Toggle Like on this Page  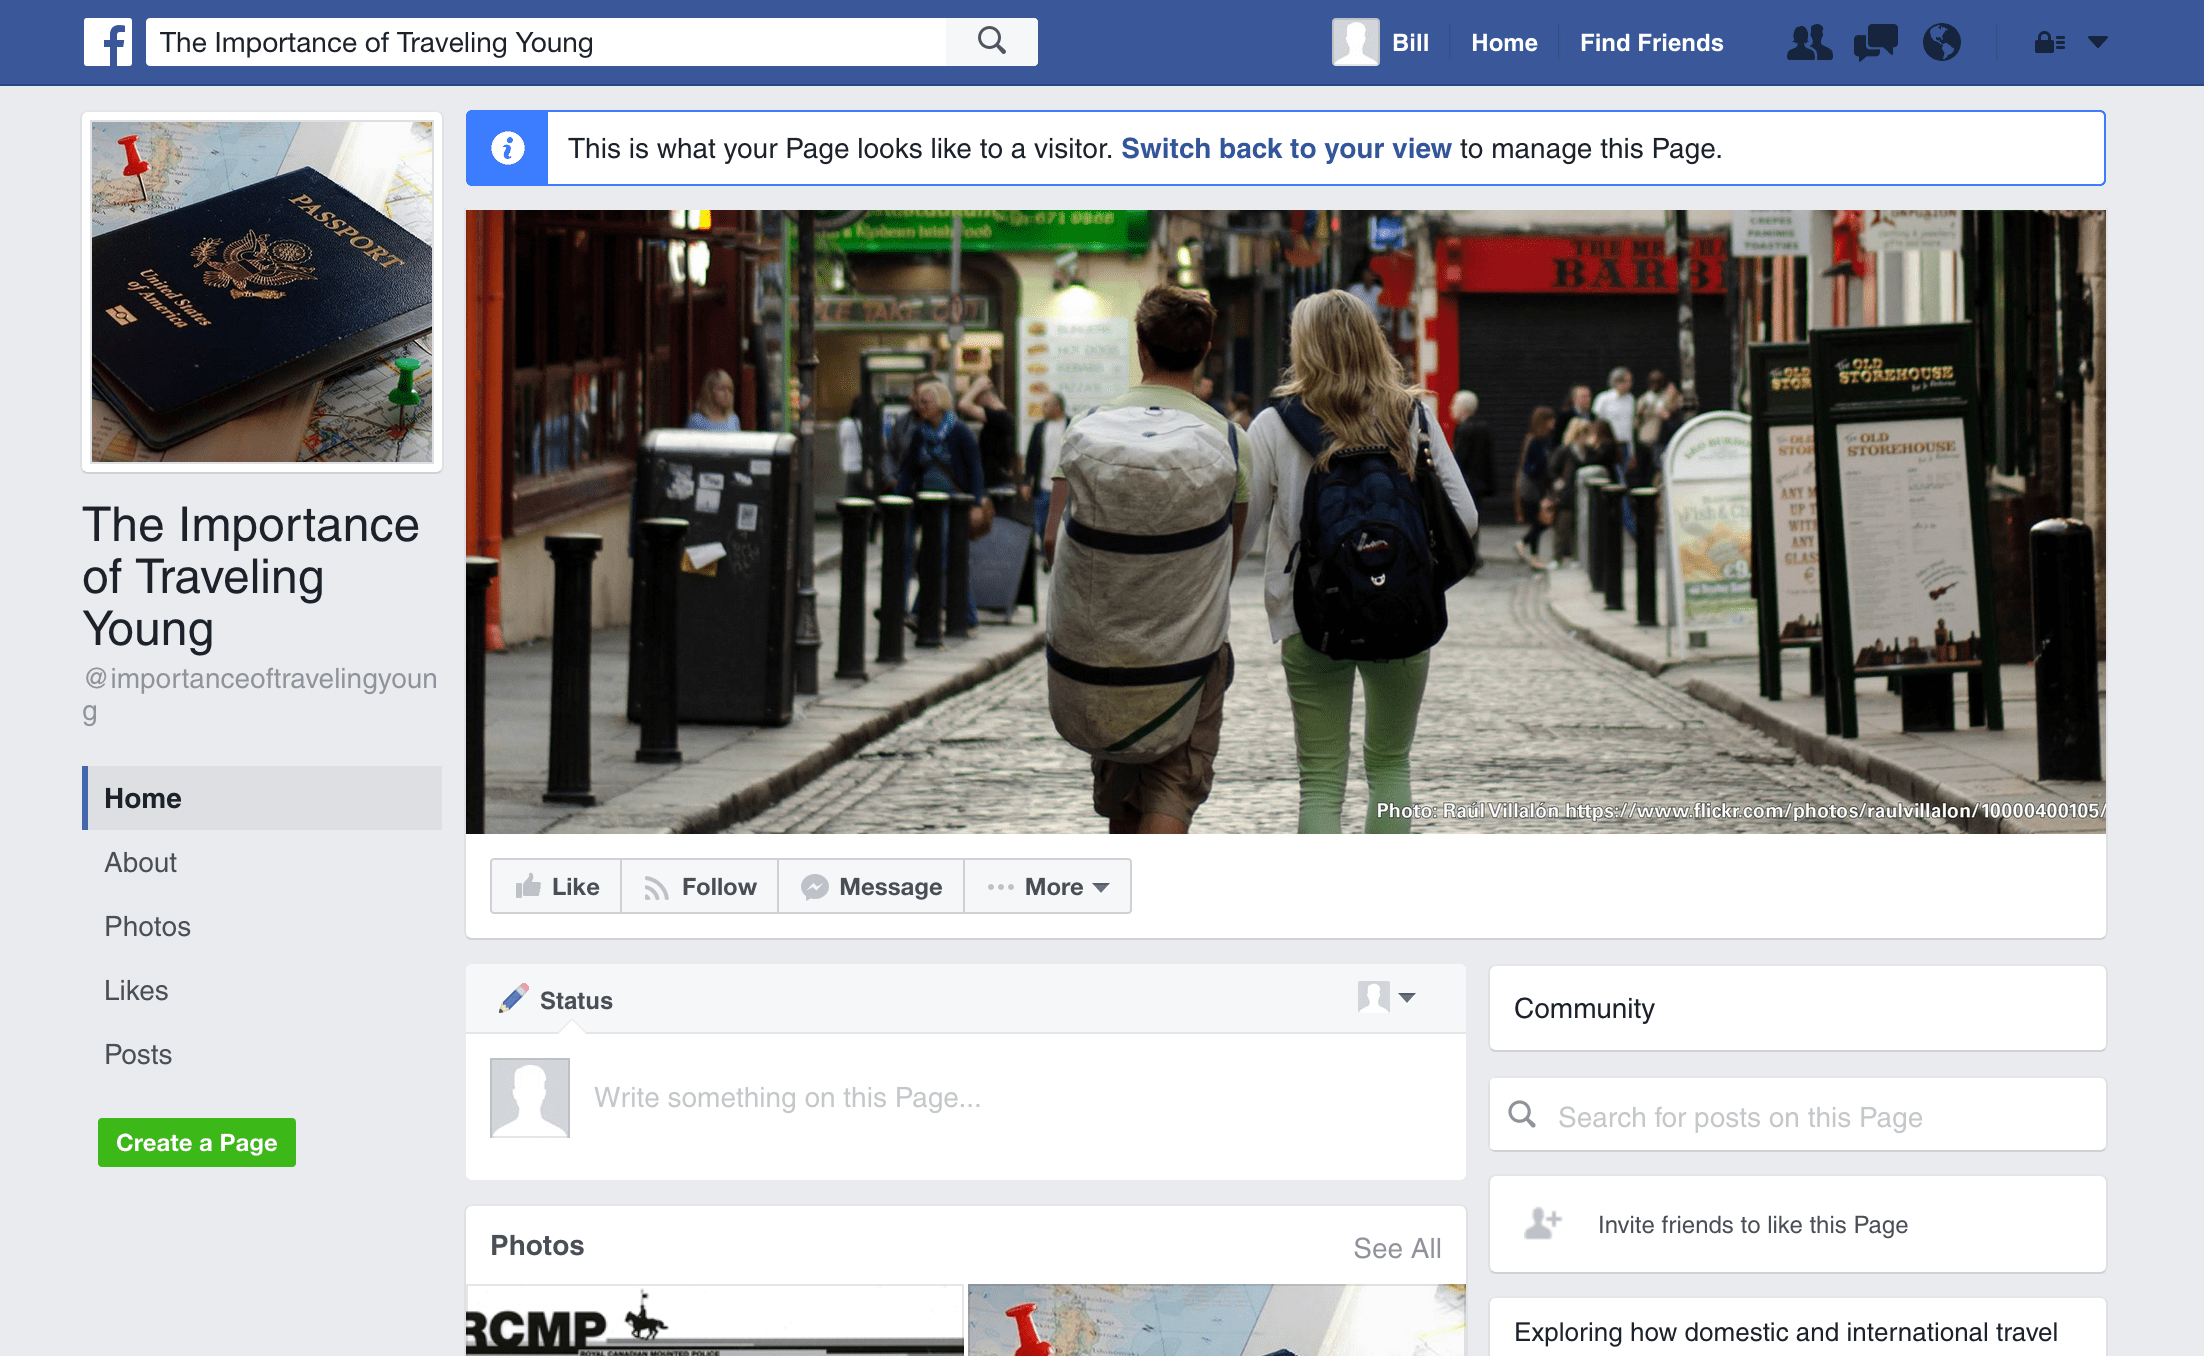pyautogui.click(x=557, y=886)
